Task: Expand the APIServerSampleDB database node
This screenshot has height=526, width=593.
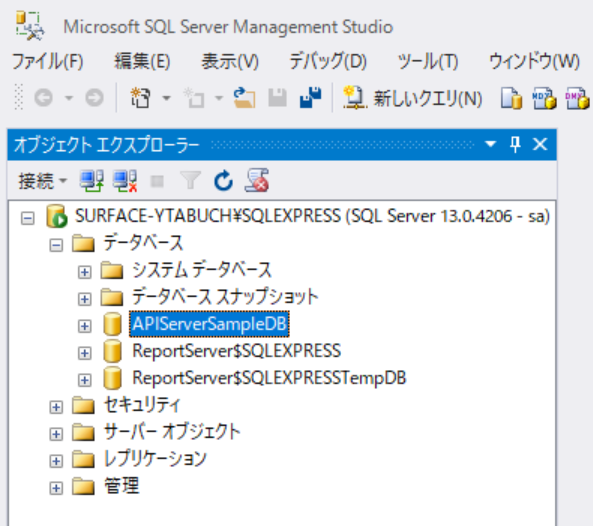Action: coord(84,326)
